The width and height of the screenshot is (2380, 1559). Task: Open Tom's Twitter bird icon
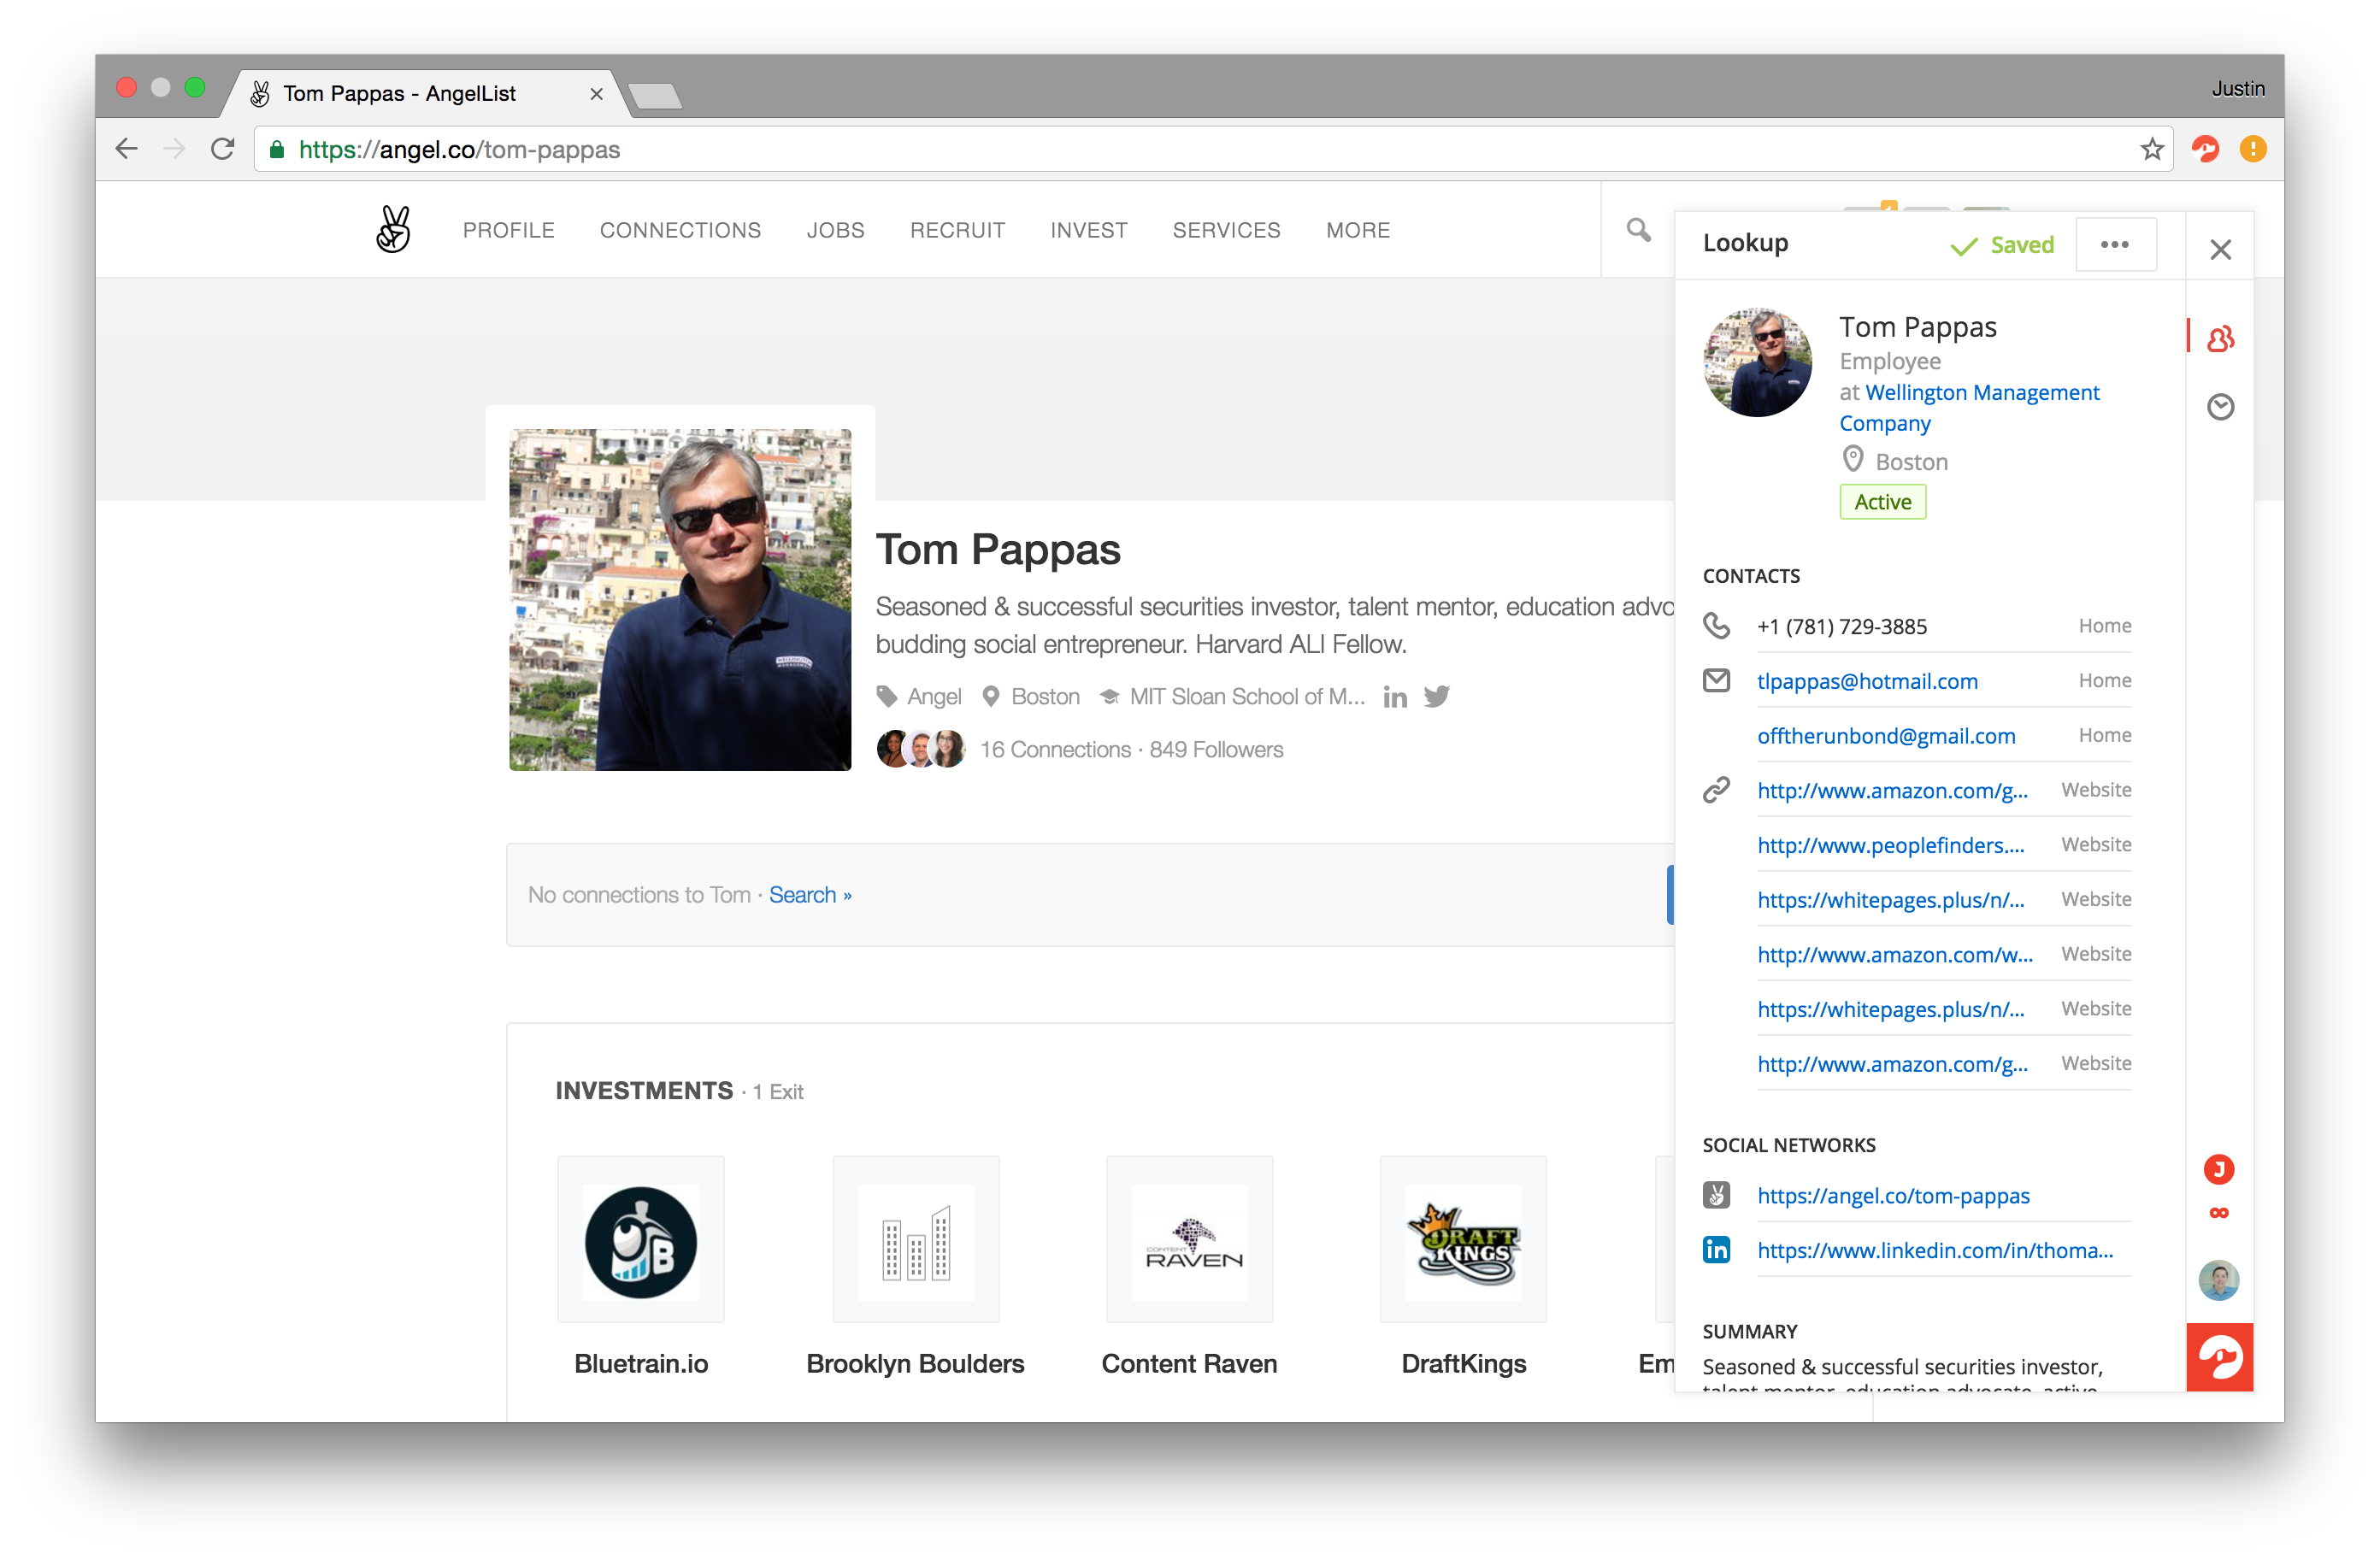coord(1437,696)
